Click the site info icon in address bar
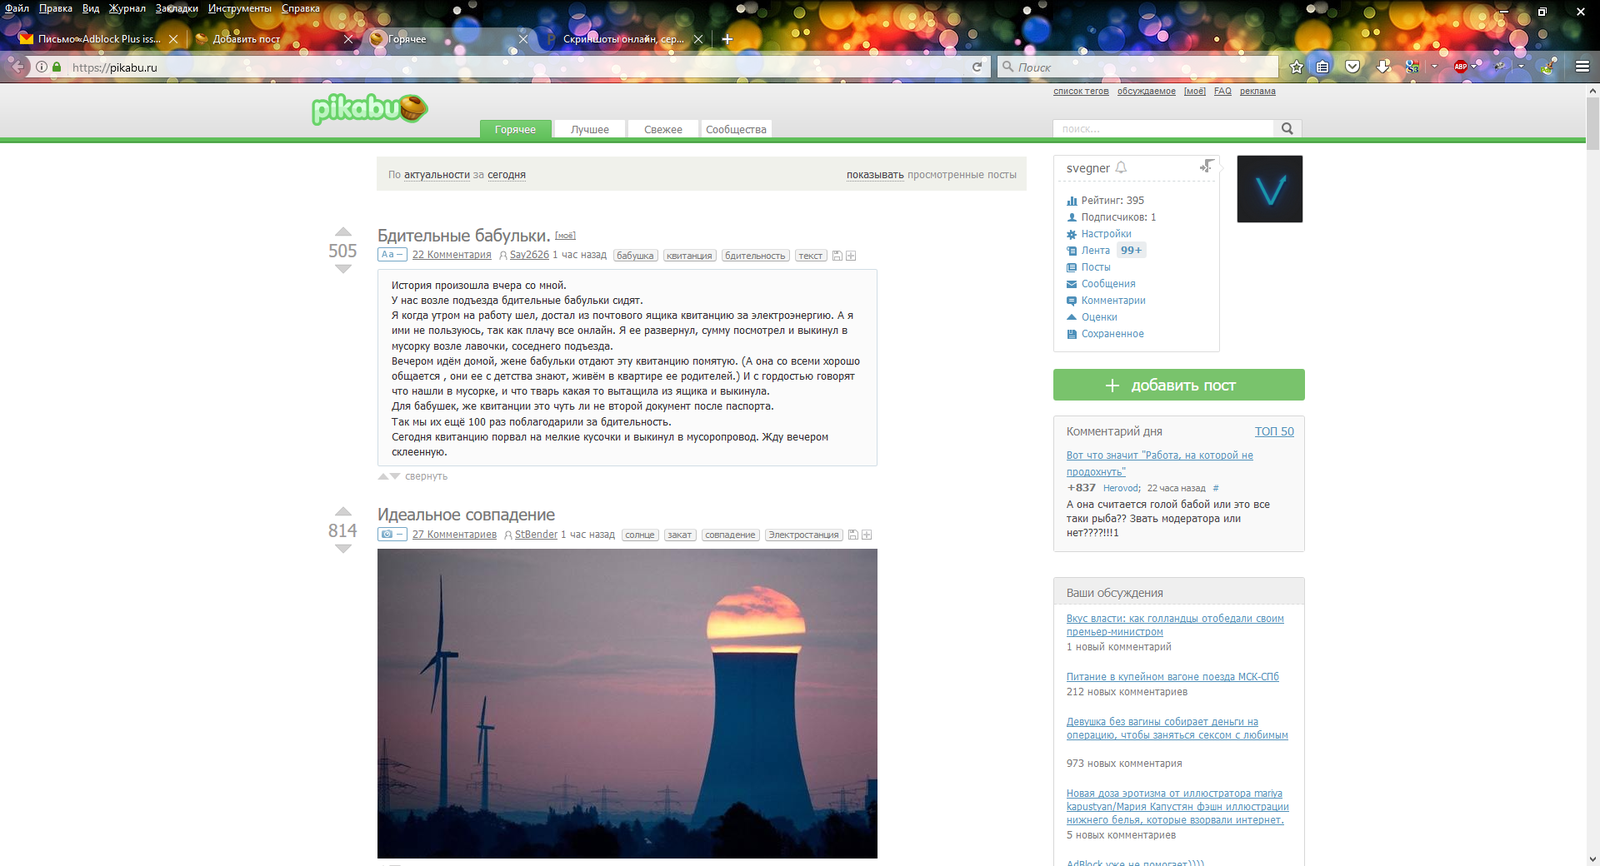The height and width of the screenshot is (866, 1600). (x=42, y=67)
